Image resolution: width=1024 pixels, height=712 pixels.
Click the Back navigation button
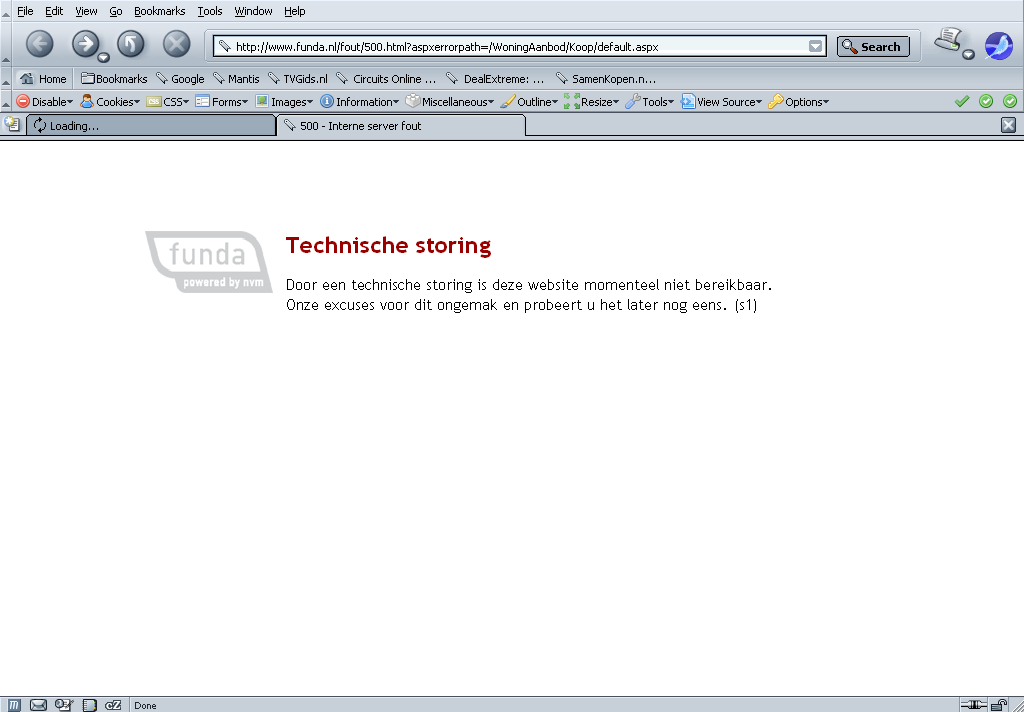tap(39, 44)
